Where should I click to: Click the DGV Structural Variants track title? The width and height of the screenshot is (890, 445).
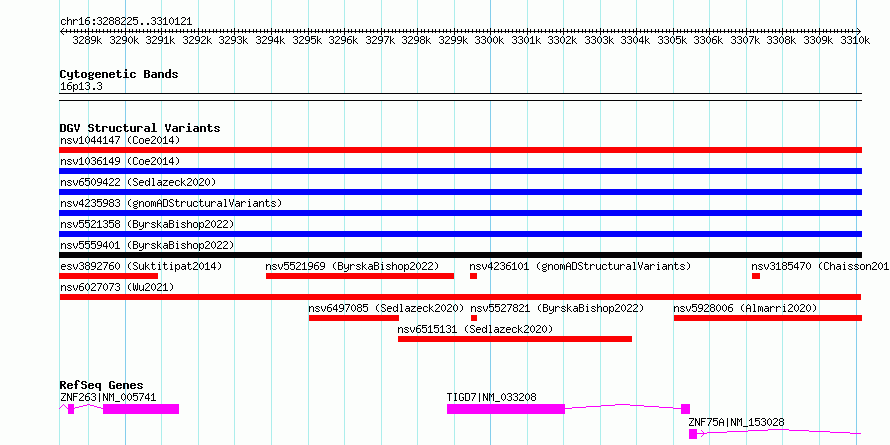point(140,128)
